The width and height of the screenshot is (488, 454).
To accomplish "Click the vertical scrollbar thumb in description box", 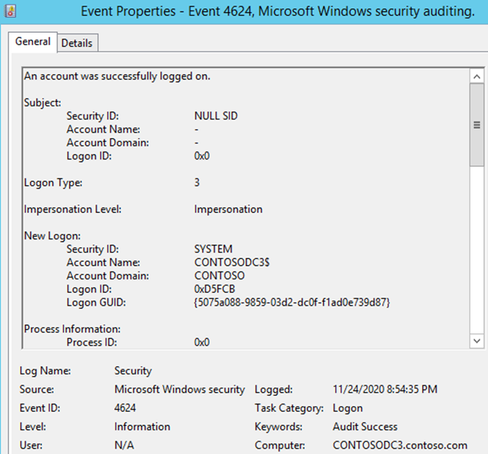I will click(477, 125).
